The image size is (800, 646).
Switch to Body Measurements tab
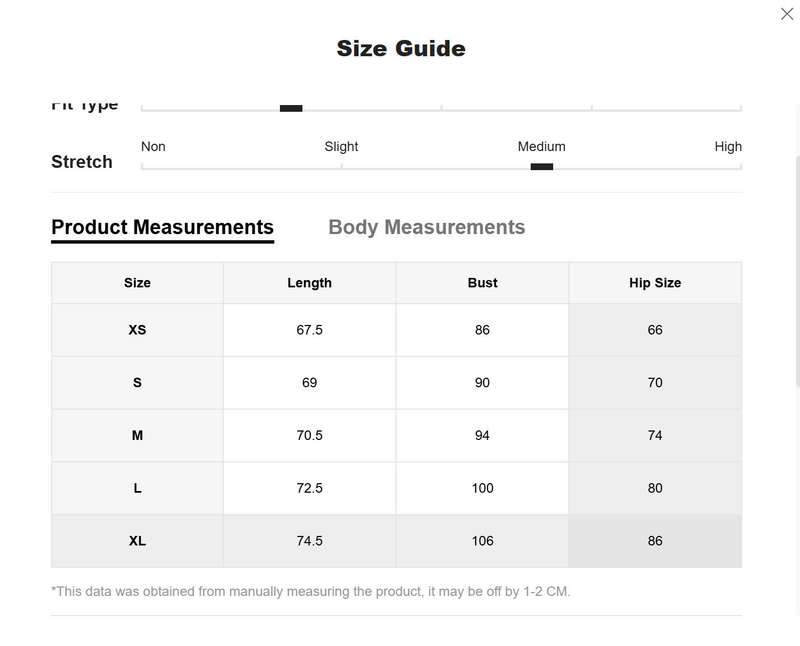pos(427,227)
